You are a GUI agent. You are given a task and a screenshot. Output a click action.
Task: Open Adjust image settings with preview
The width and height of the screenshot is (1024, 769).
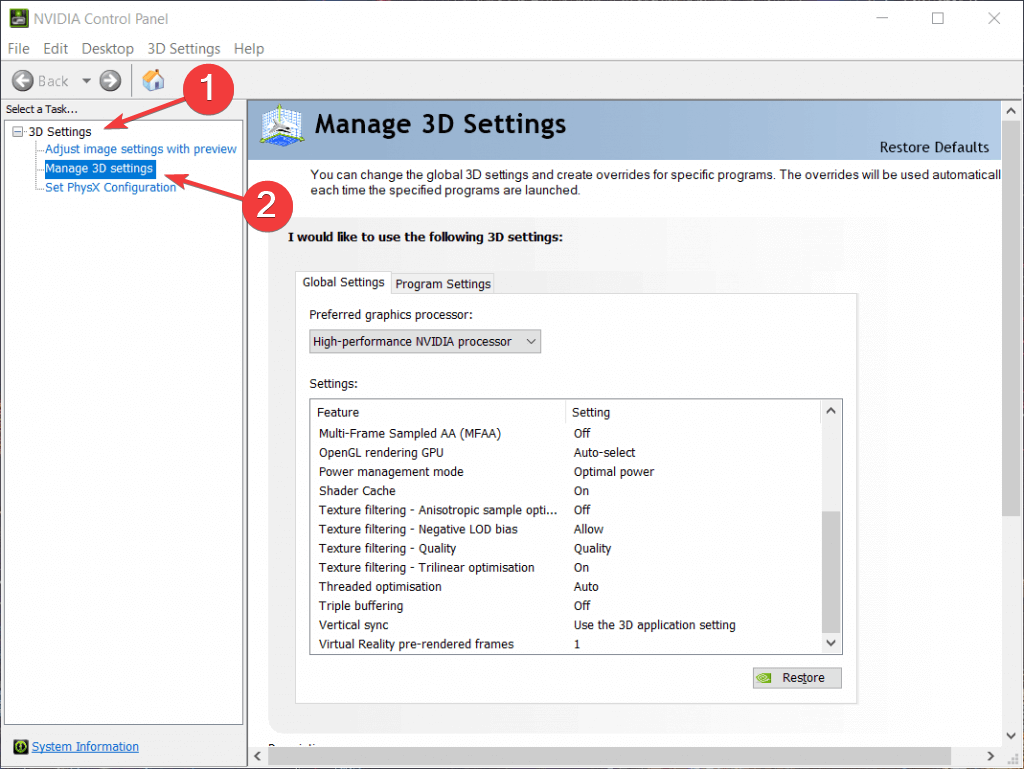[140, 149]
